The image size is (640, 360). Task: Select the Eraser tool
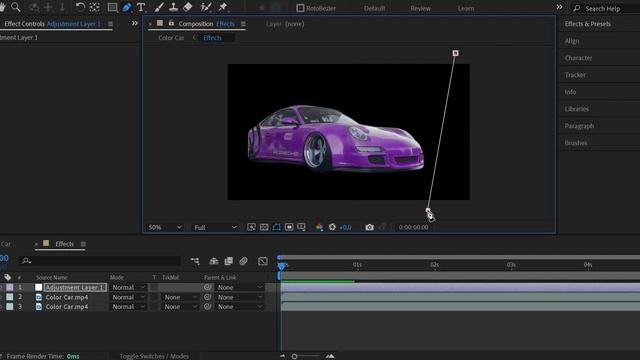[188, 7]
